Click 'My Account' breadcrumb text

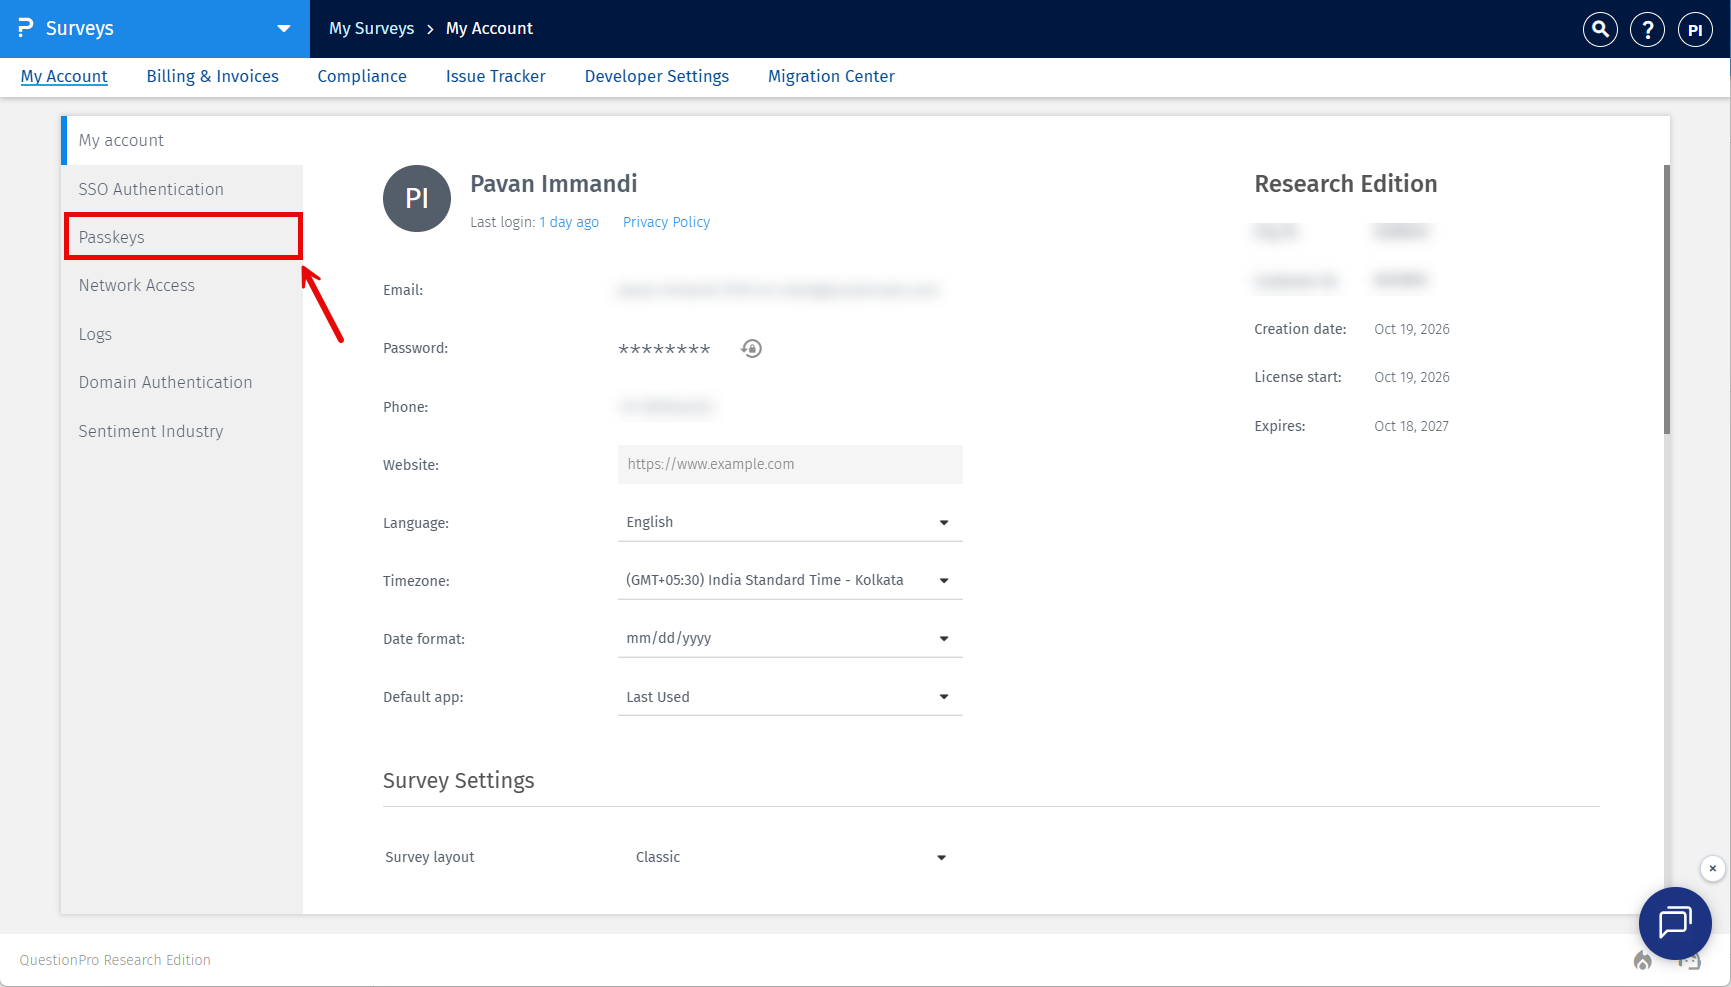click(489, 28)
